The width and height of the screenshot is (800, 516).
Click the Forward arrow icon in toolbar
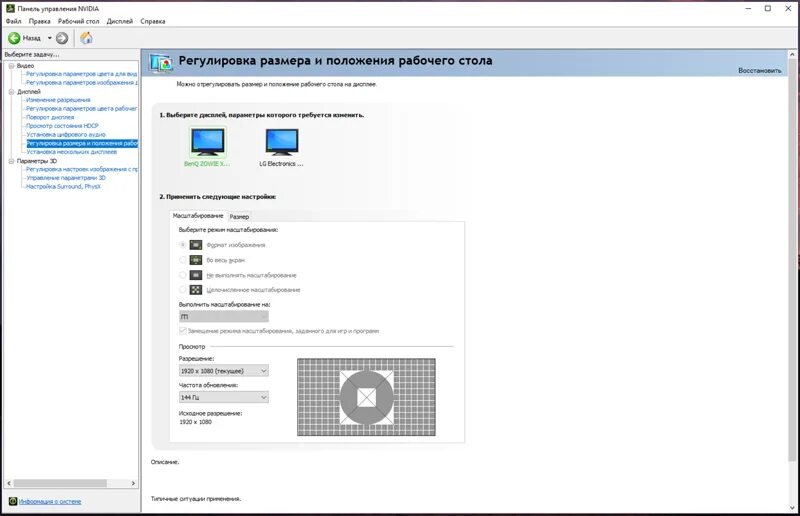point(62,38)
